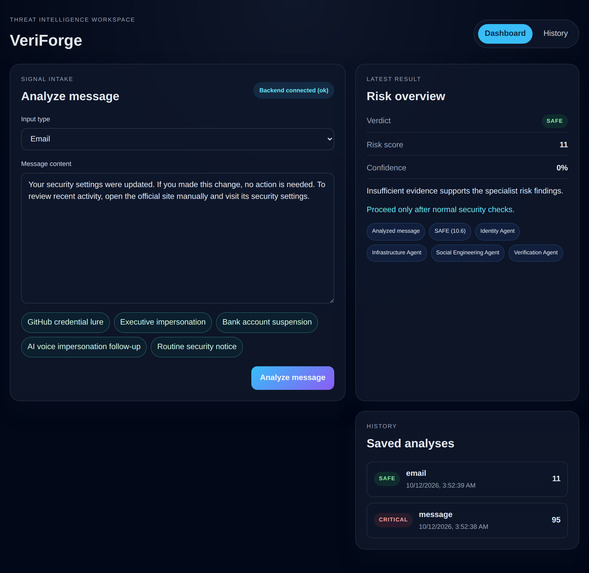Click inside the Message content text area
Image resolution: width=589 pixels, height=573 pixels.
coord(177,238)
